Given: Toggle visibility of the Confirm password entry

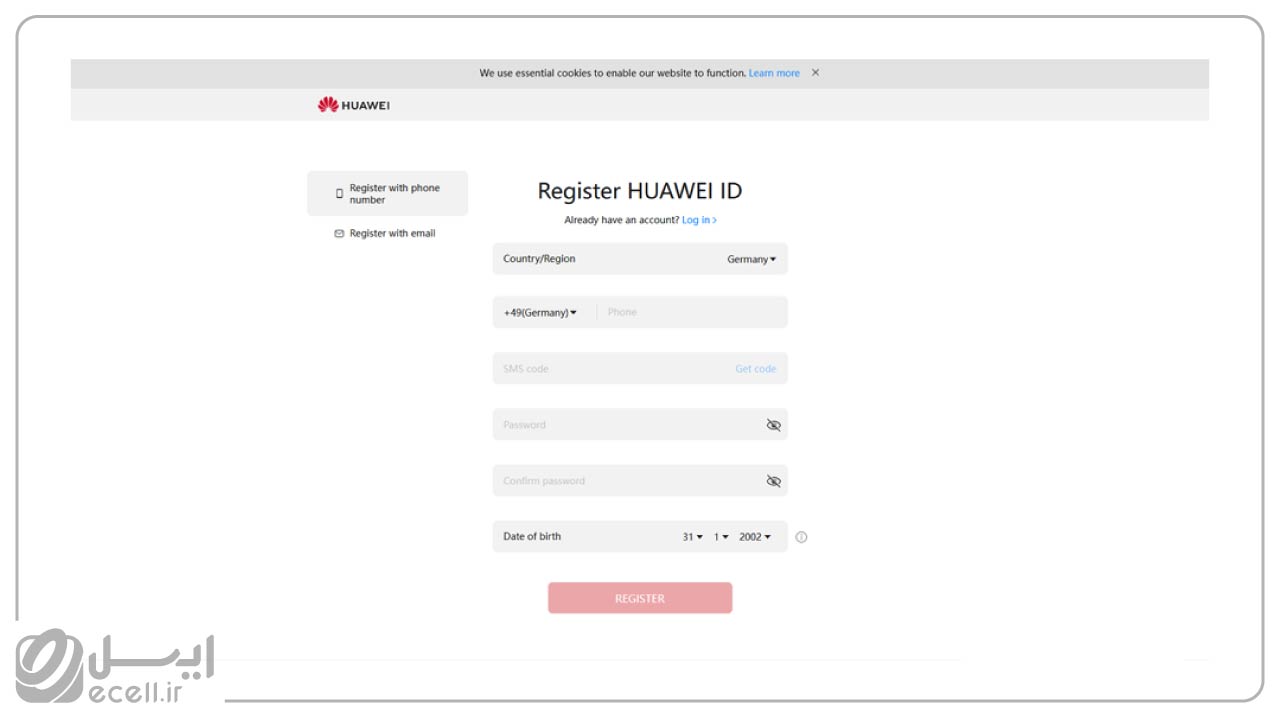Looking at the screenshot, I should tap(773, 481).
